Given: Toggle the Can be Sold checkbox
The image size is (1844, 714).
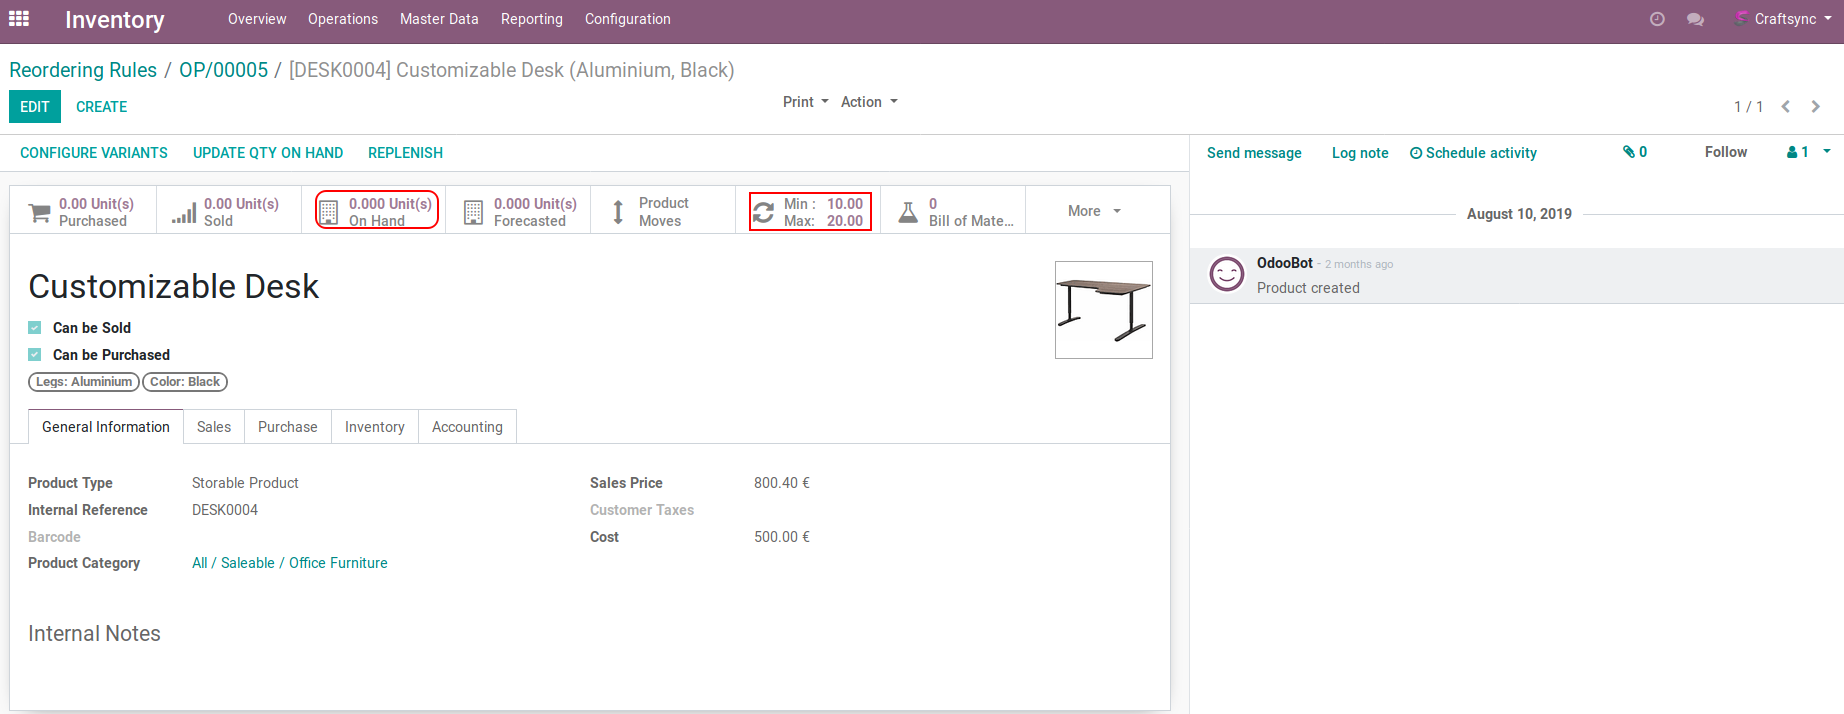Looking at the screenshot, I should (x=35, y=328).
